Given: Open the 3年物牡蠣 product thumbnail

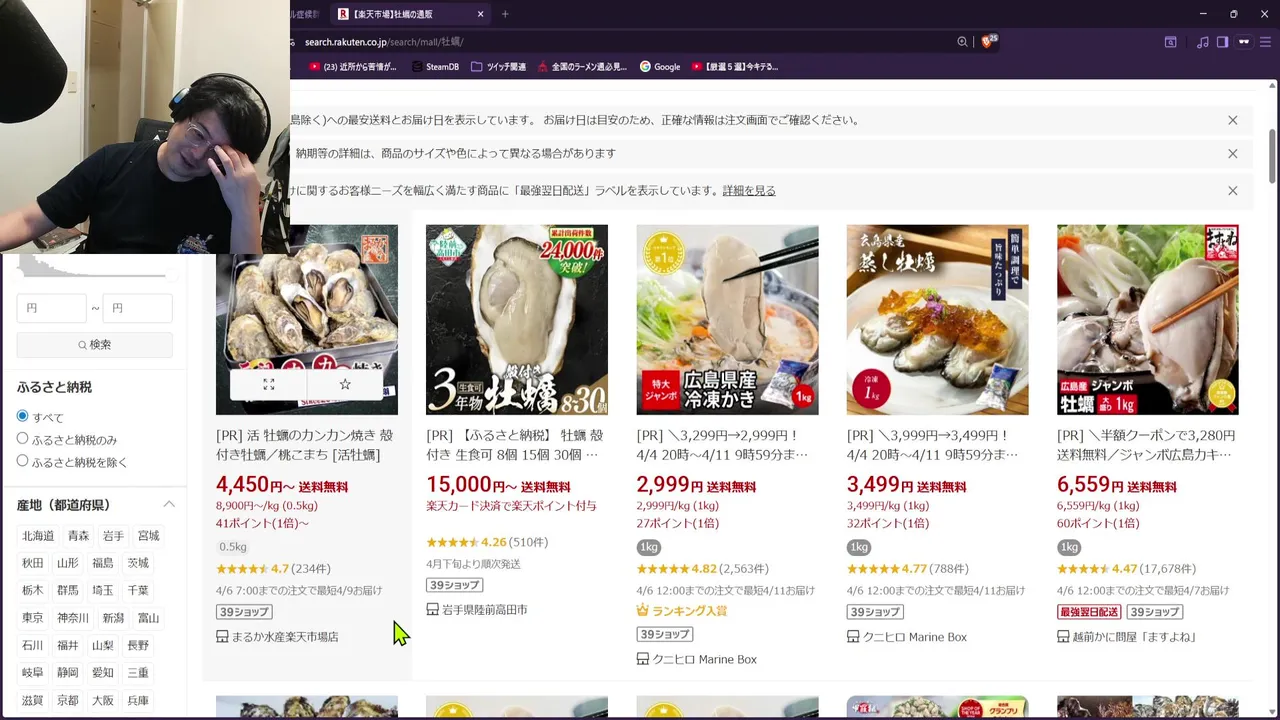Looking at the screenshot, I should click(x=517, y=320).
